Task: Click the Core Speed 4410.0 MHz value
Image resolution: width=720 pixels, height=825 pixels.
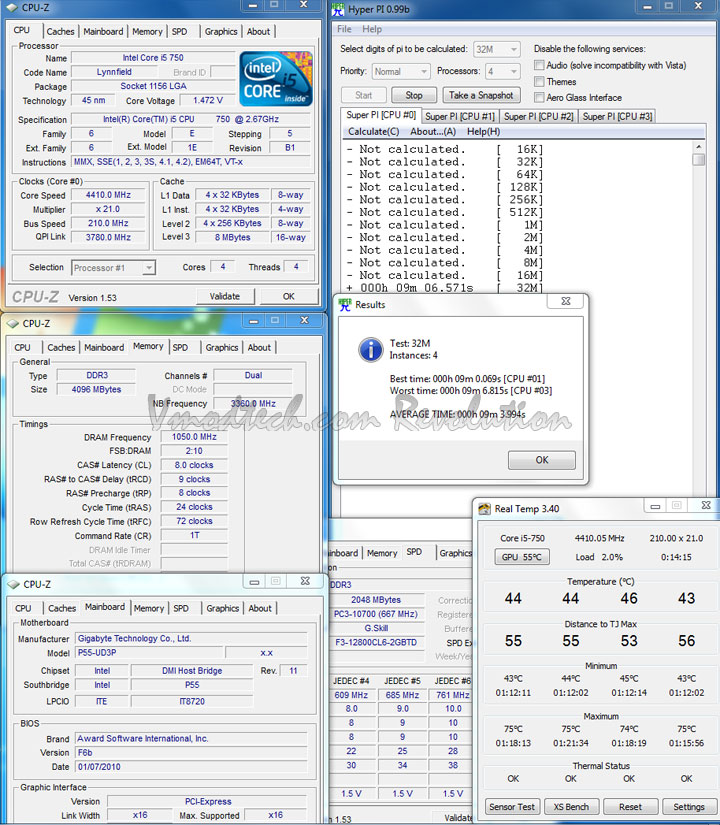Action: pyautogui.click(x=108, y=195)
